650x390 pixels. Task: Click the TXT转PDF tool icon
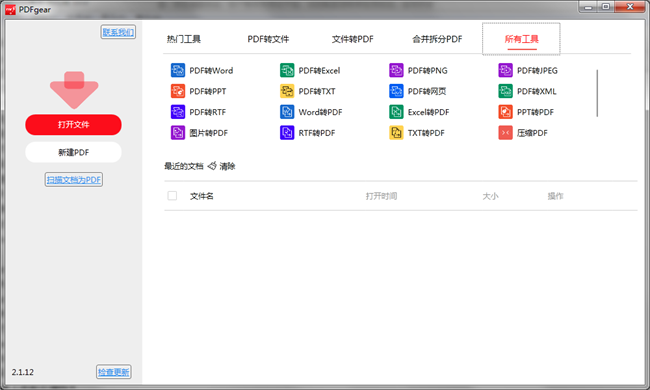pyautogui.click(x=396, y=133)
